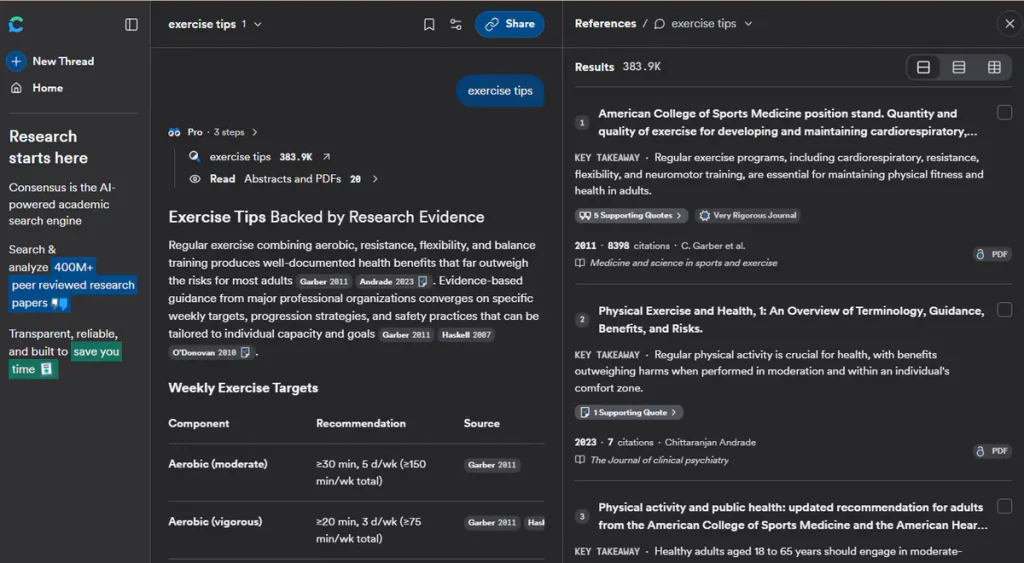Collapse the left sidebar panel icon
The image size is (1024, 563).
pyautogui.click(x=131, y=24)
